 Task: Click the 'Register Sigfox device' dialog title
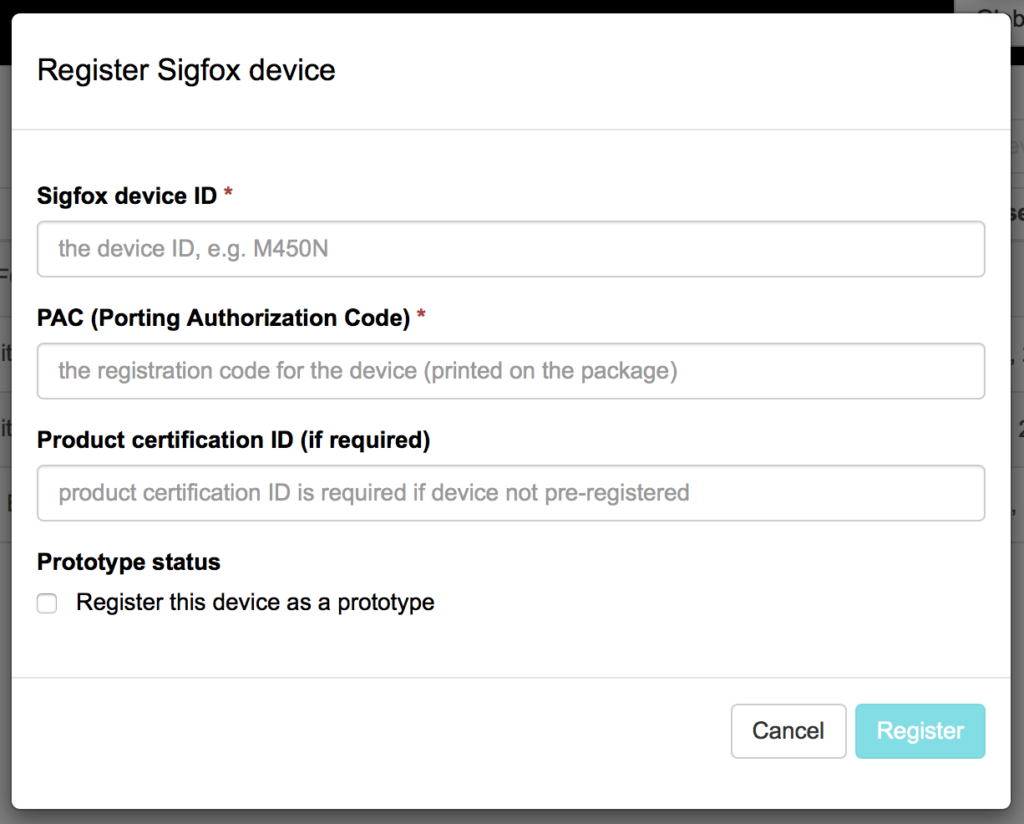coord(186,70)
